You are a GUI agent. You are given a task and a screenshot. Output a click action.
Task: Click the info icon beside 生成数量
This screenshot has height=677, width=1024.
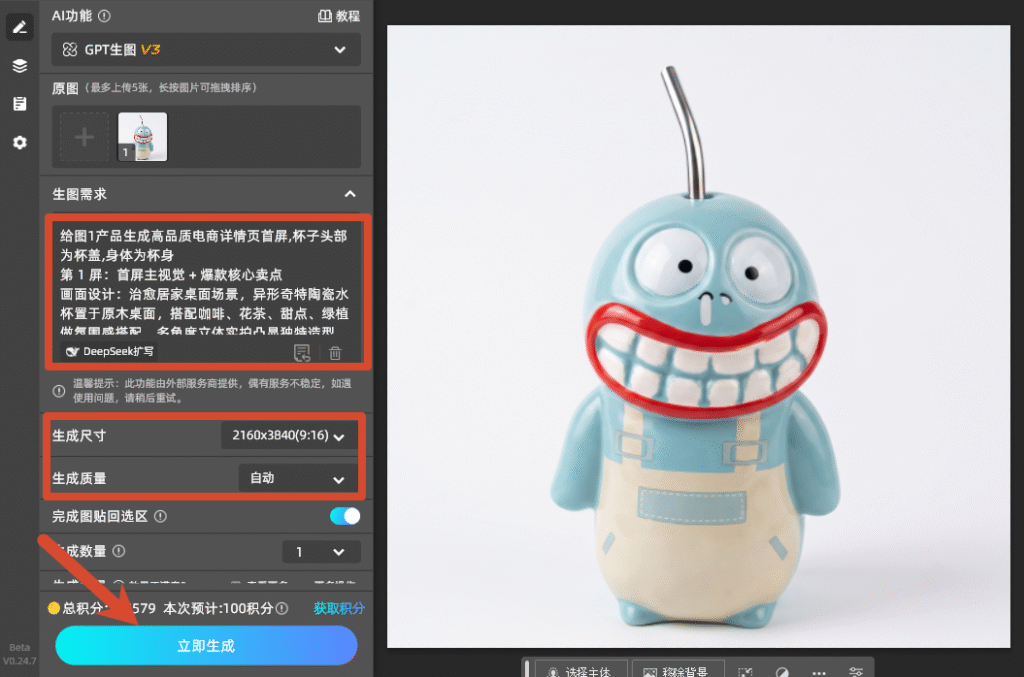[119, 551]
